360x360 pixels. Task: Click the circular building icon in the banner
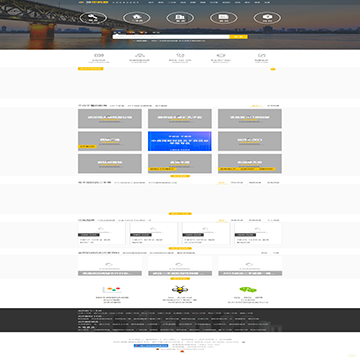(x=180, y=18)
